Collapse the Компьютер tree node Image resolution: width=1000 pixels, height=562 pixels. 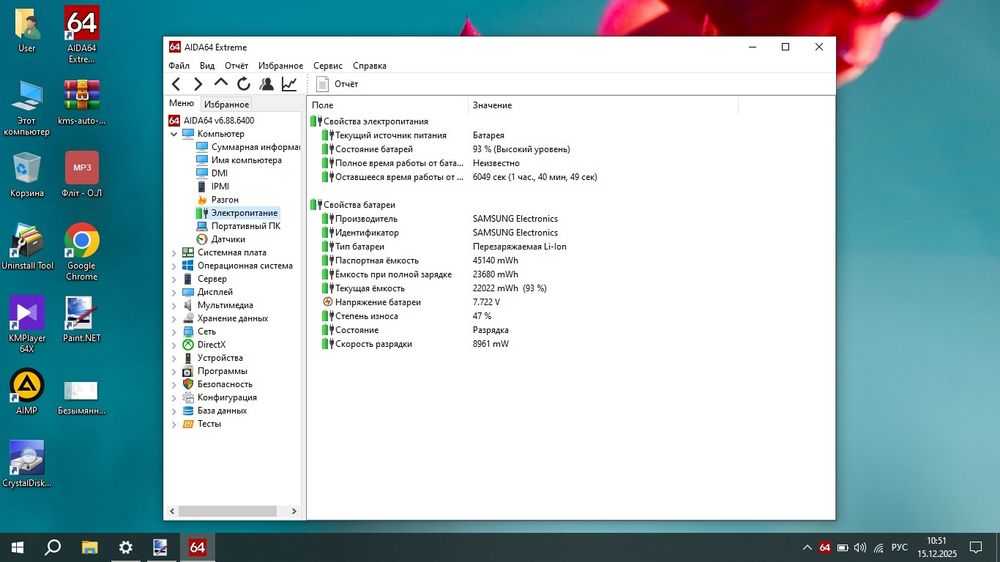[173, 134]
